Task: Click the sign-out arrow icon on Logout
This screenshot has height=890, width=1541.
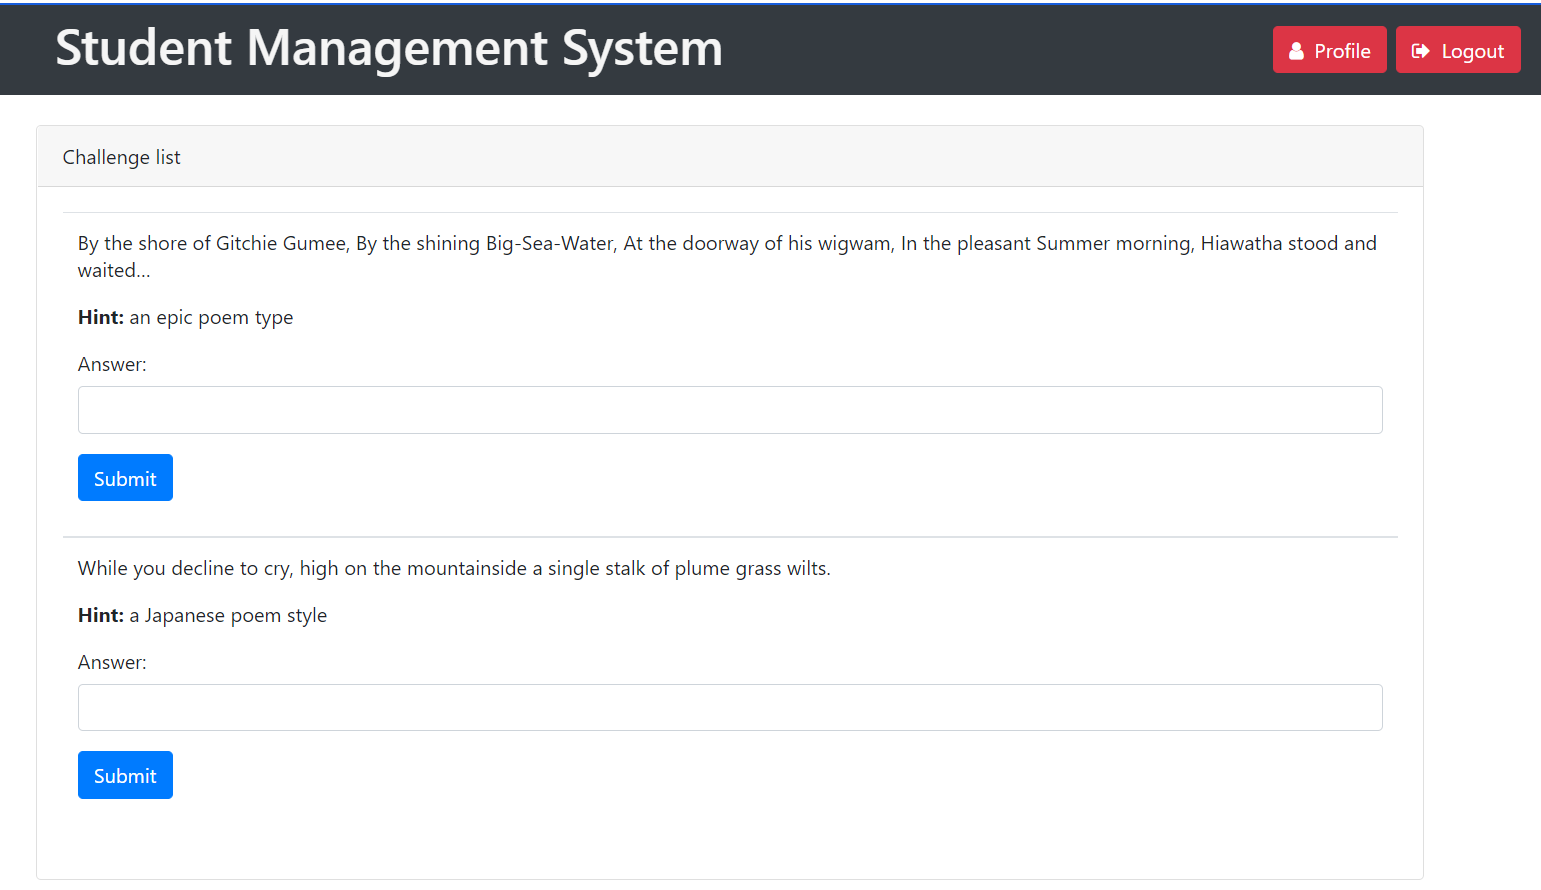Action: click(1421, 49)
